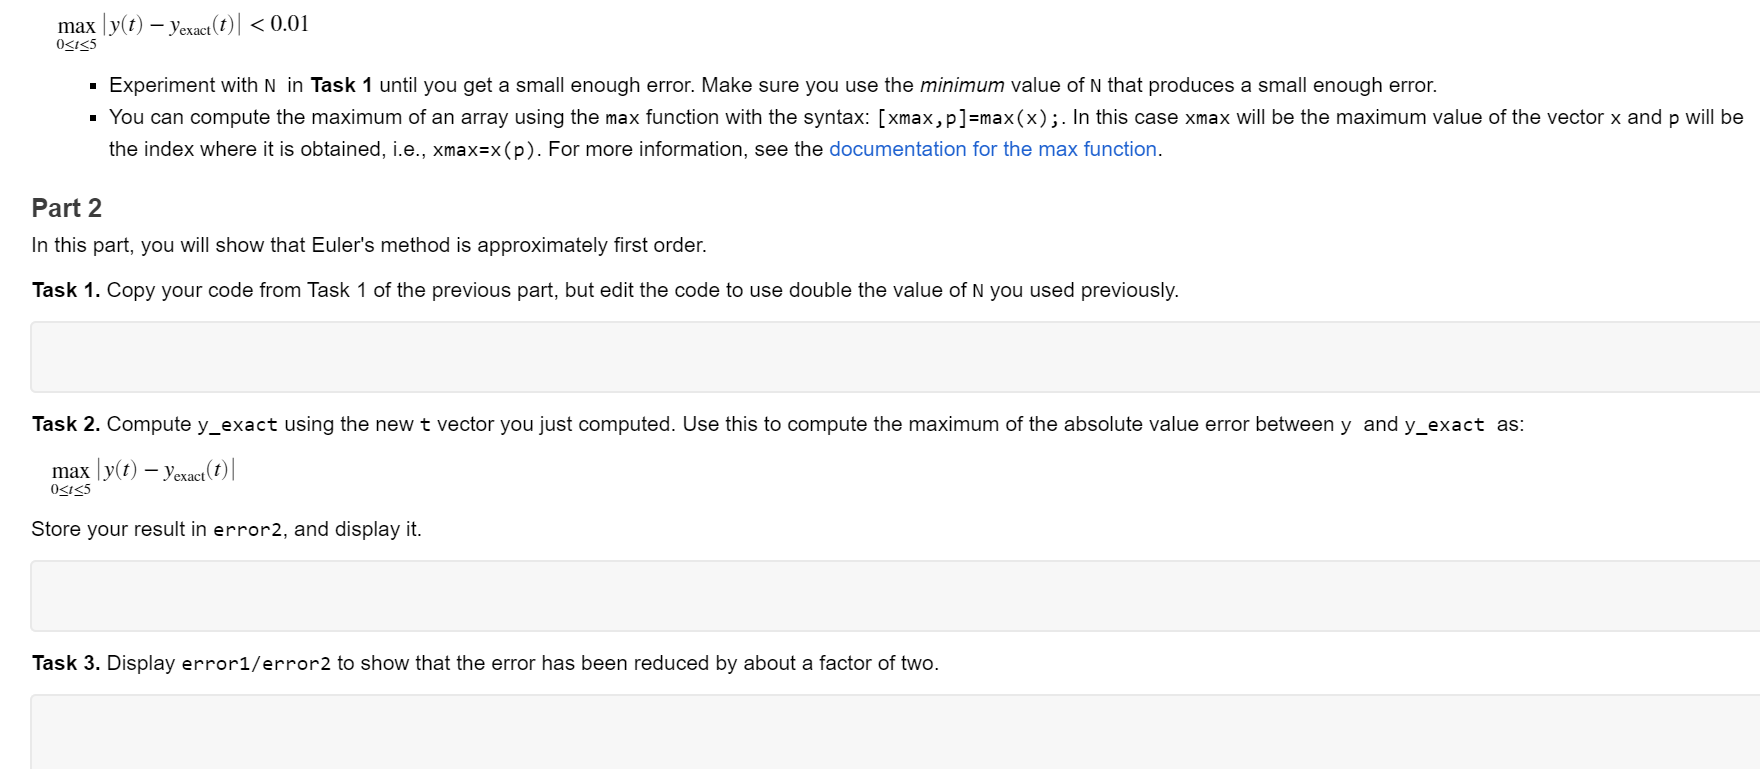Click the sentence about Euler's method being first order
This screenshot has height=769, width=1760.
369,245
